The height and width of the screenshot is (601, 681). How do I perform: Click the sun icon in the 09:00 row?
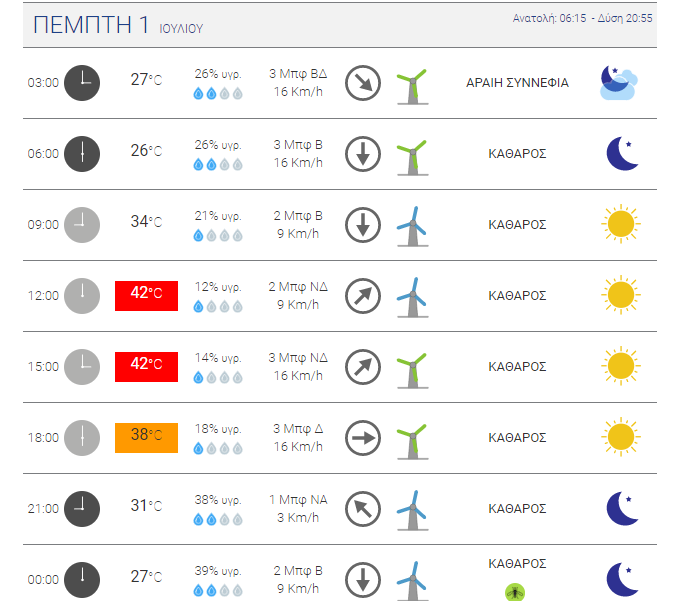[x=621, y=224]
